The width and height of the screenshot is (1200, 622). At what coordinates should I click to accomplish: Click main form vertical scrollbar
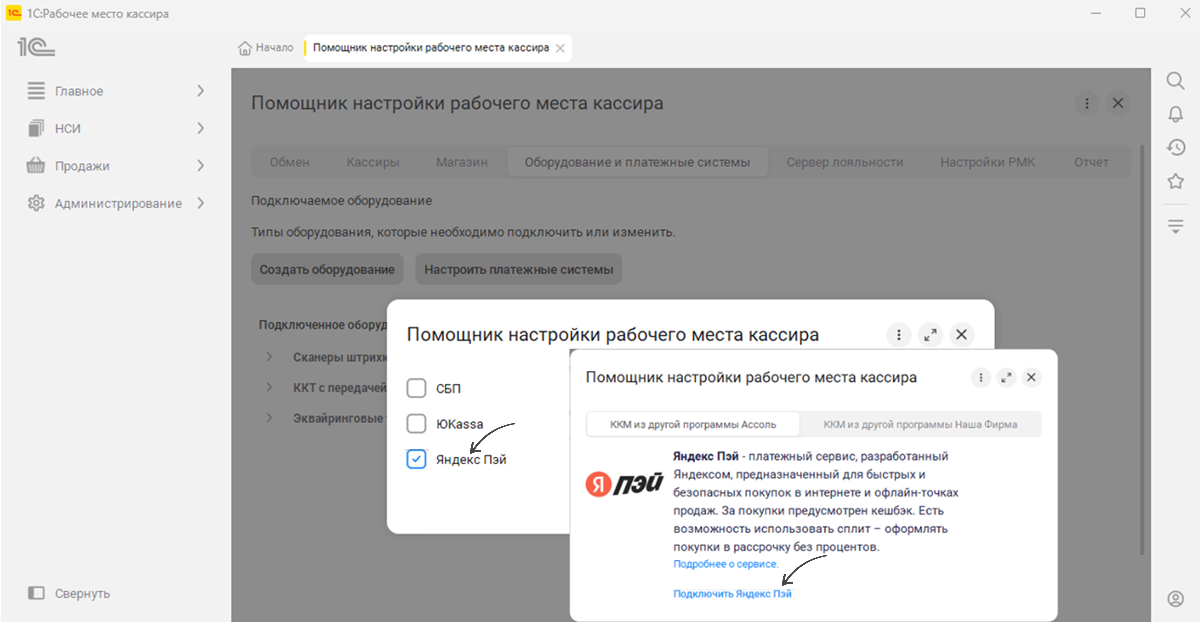point(1144,350)
